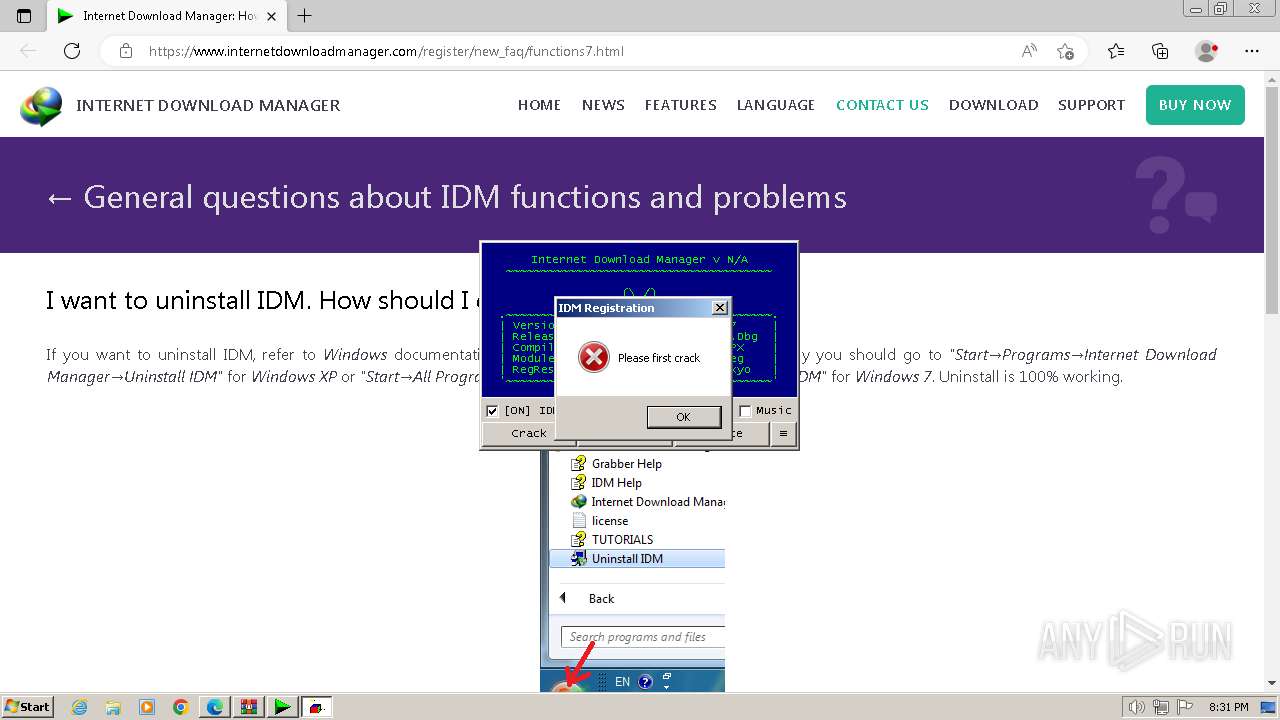Go to NEWS in the navigation bar
1280x720 pixels.
603,105
